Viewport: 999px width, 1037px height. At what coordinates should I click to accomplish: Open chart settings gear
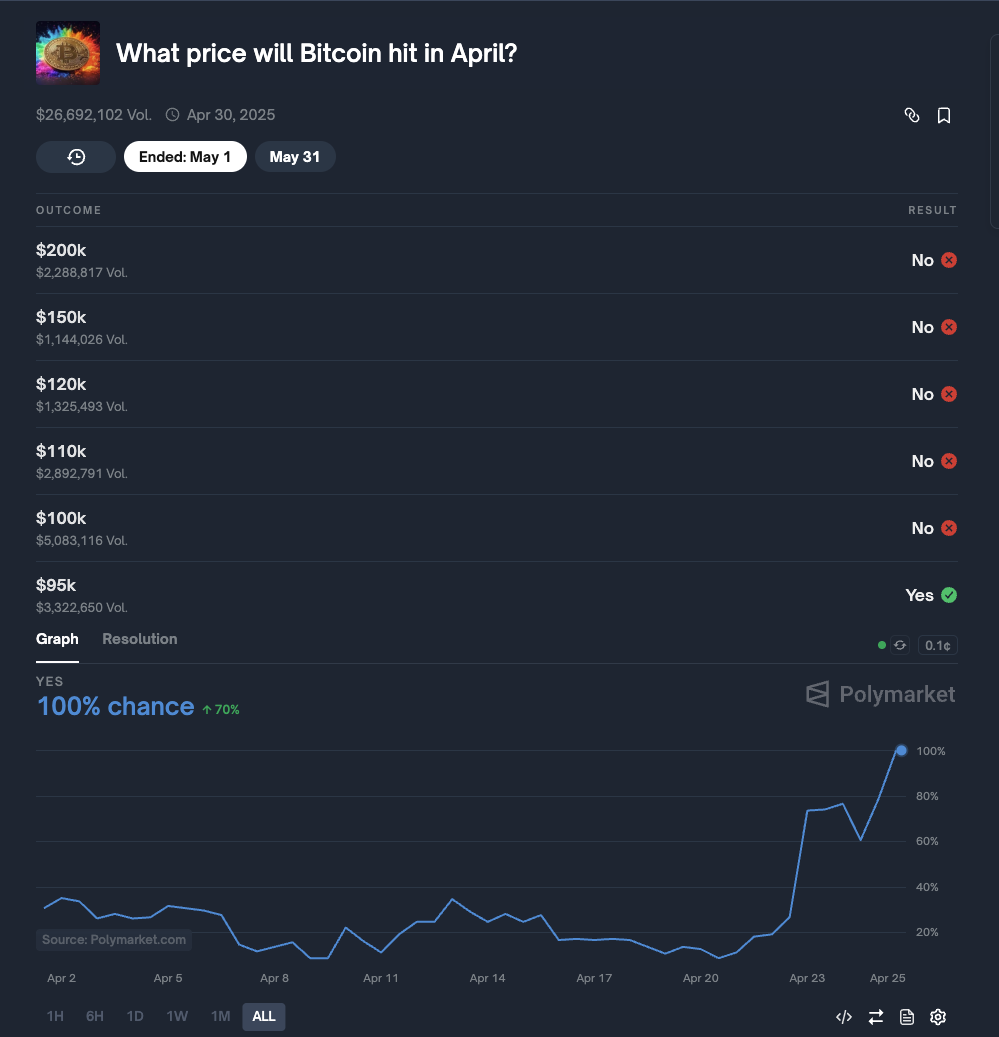(x=938, y=1017)
